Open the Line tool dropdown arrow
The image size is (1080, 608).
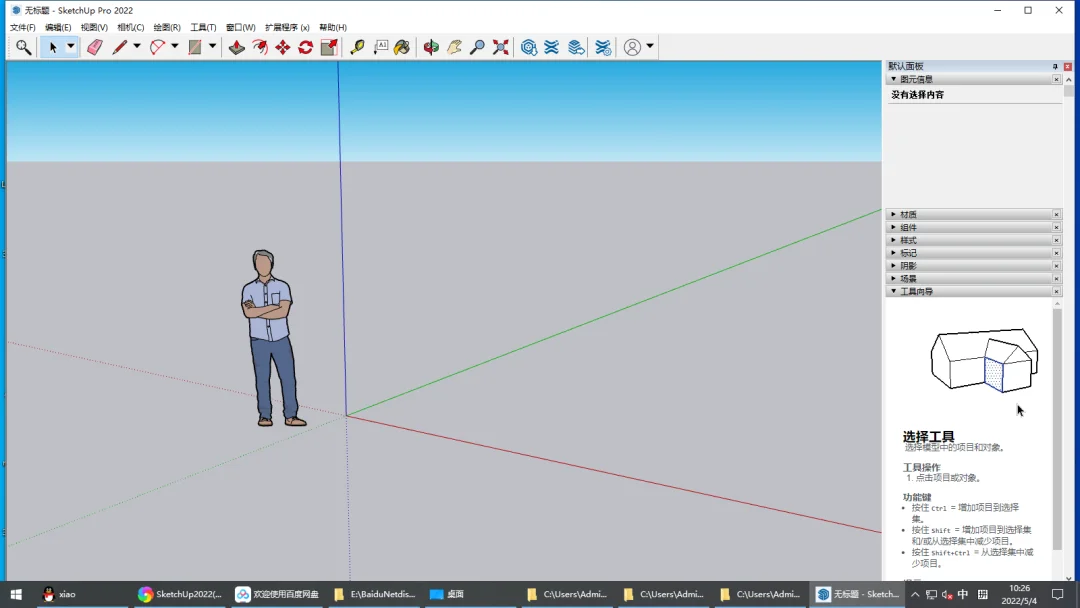(x=136, y=47)
